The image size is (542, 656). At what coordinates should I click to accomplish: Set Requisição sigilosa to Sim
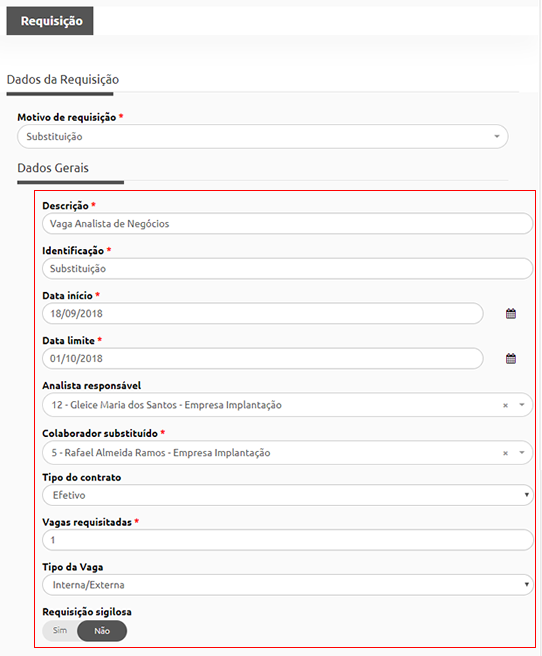(x=60, y=630)
